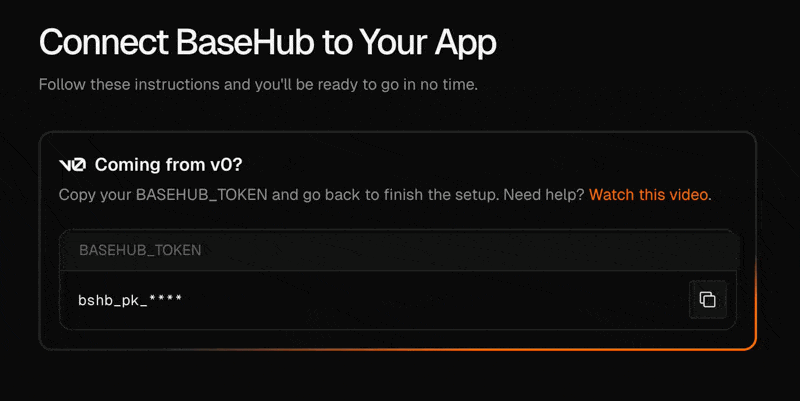
Task: Click the 'bshb_pk_' token prefix
Action: [x=113, y=300]
